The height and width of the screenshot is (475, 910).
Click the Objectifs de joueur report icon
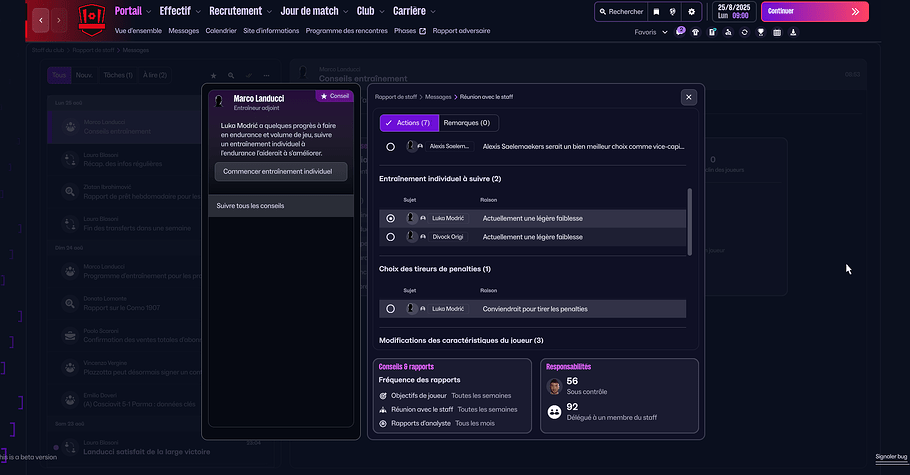pos(384,396)
